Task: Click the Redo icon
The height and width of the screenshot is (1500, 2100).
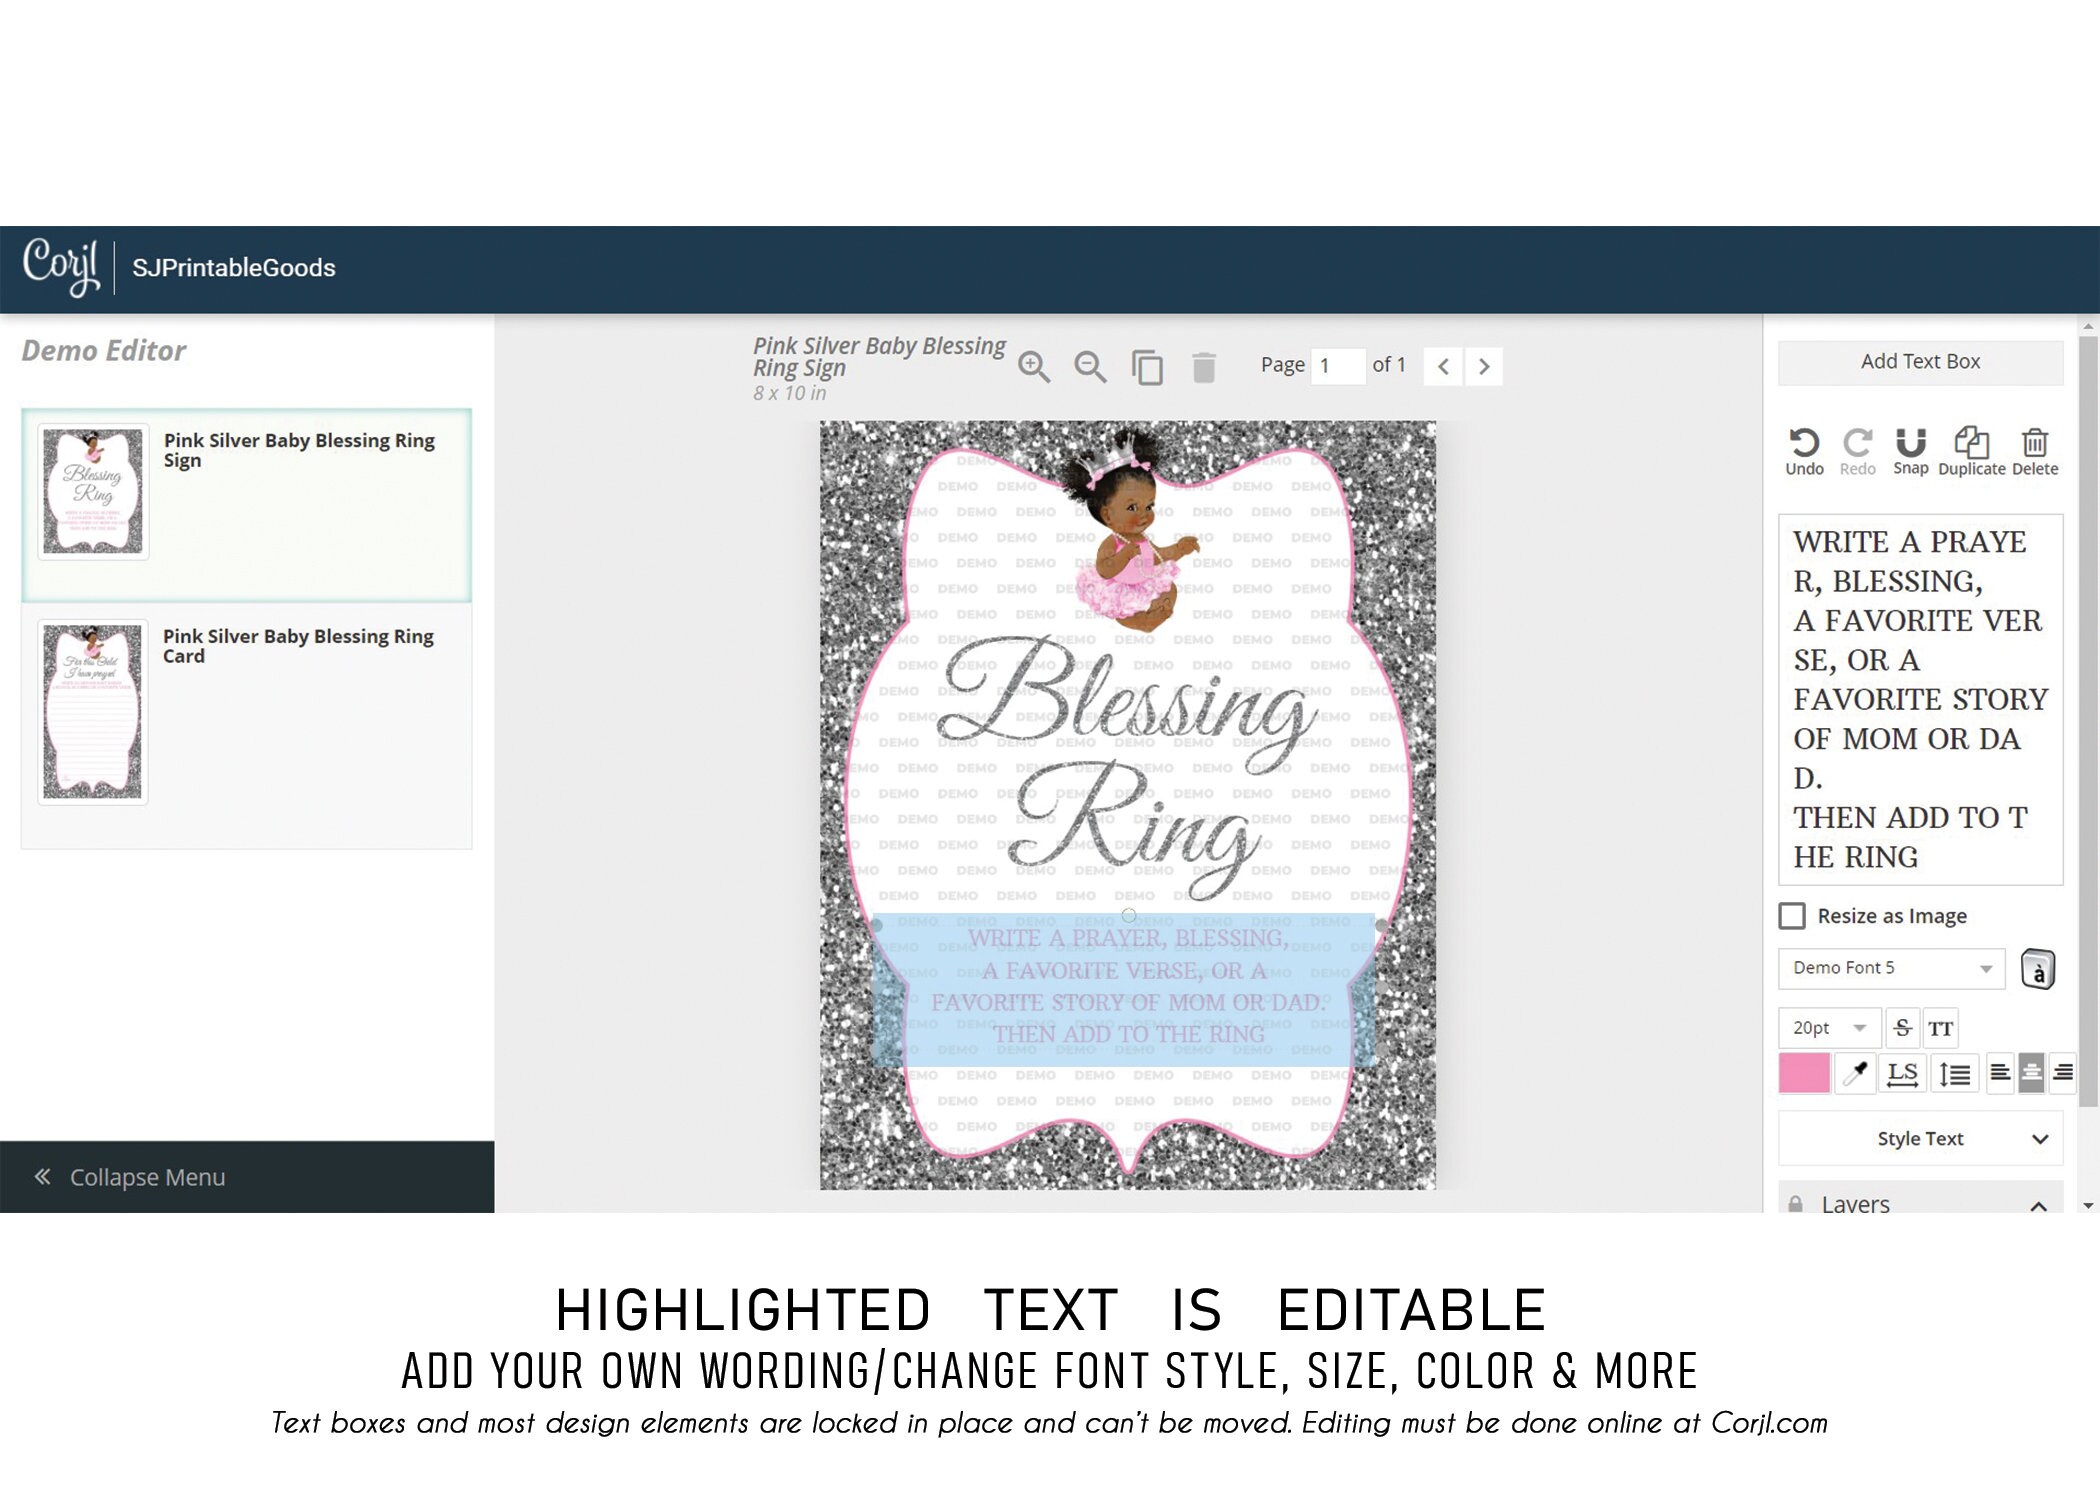Action: point(1858,451)
